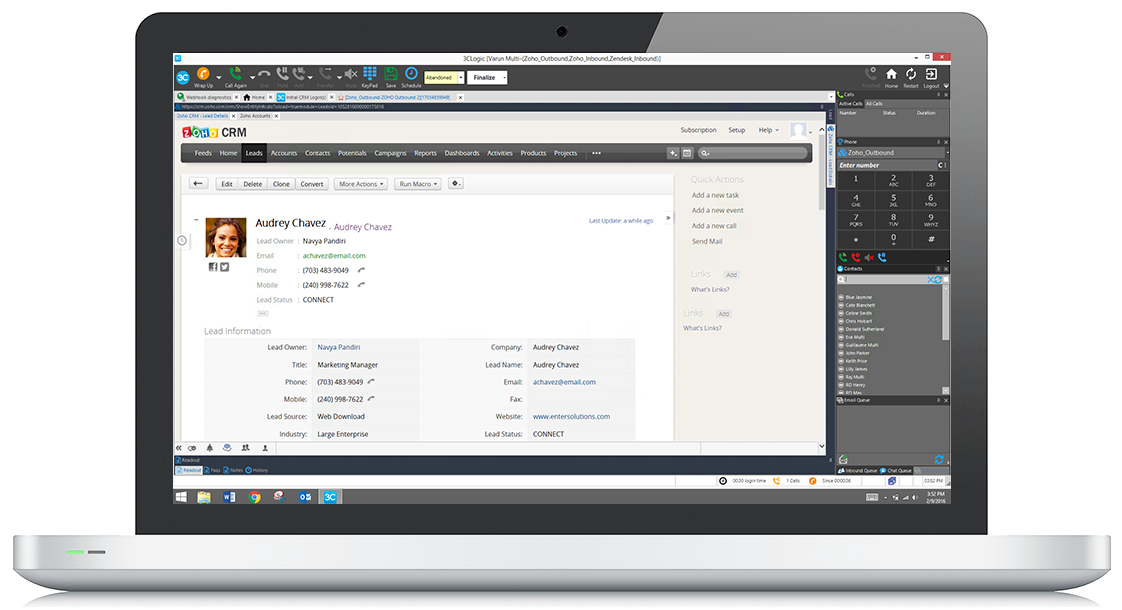
Task: Click the Enter number input field
Action: click(885, 165)
